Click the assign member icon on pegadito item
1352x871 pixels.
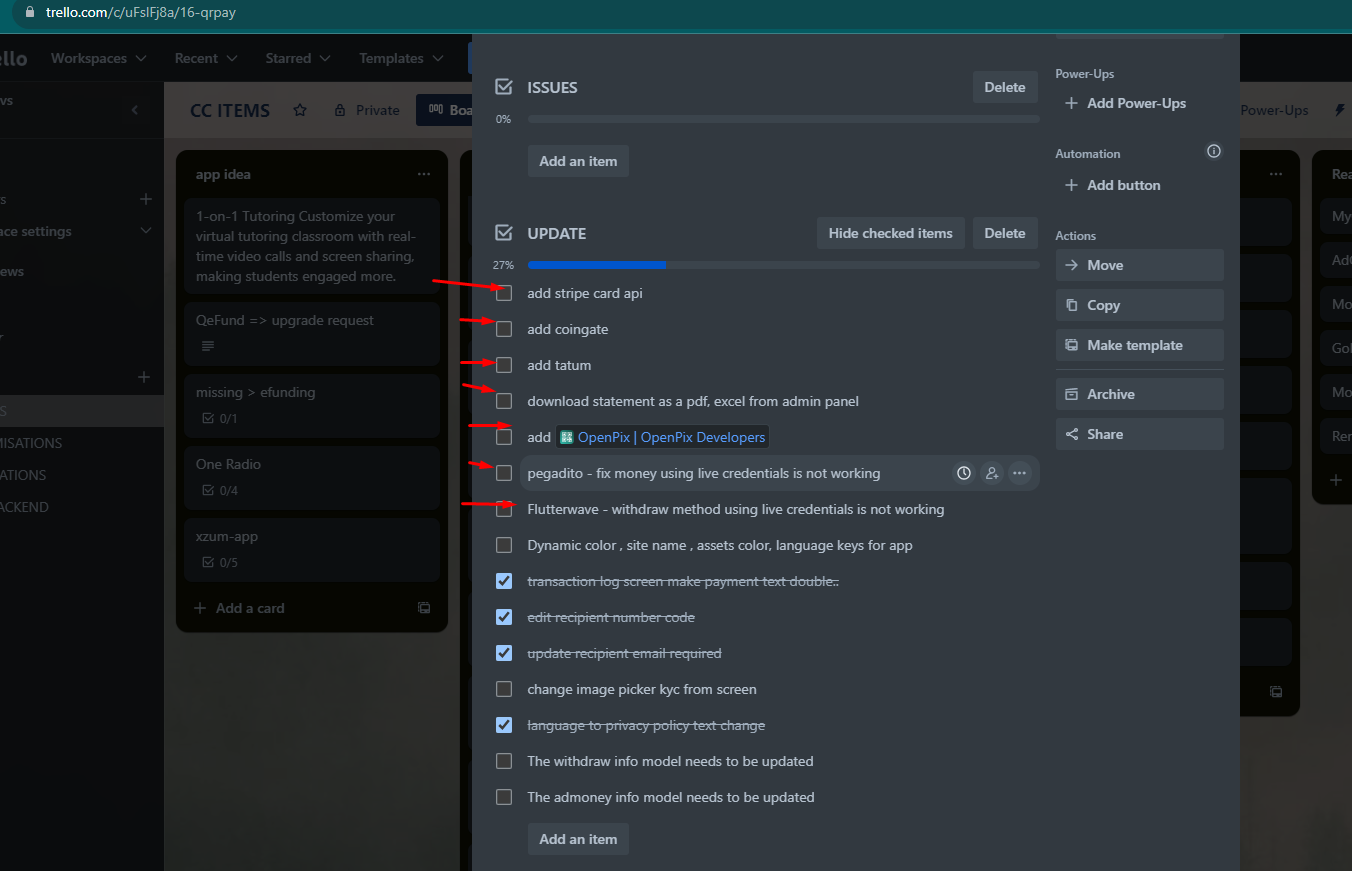click(x=991, y=473)
